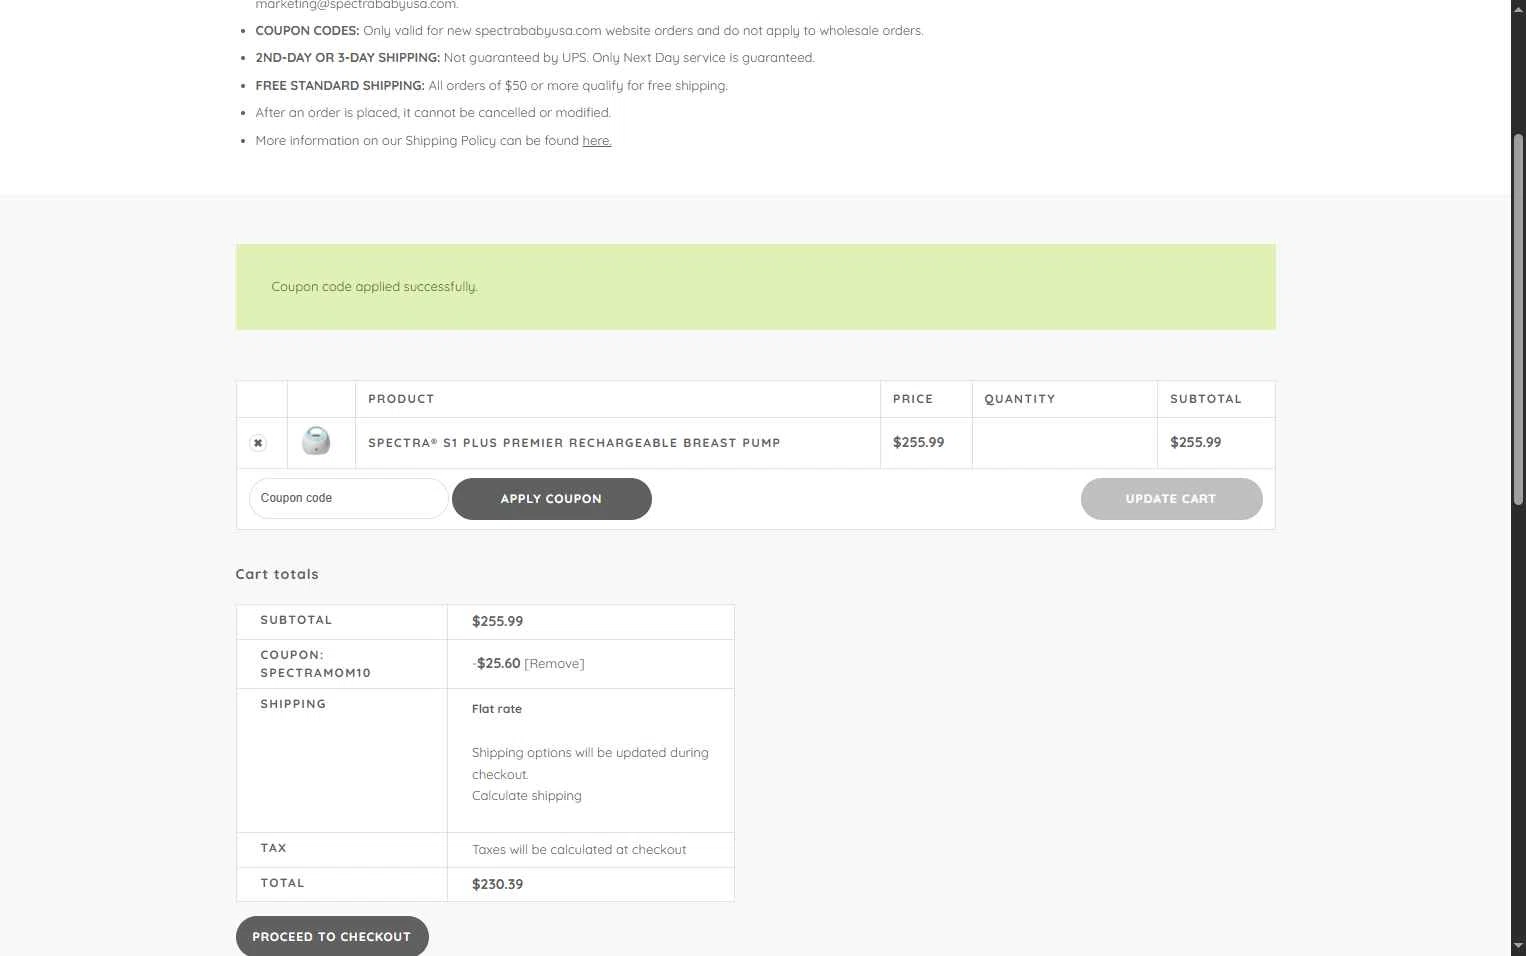Screen dimensions: 1526x956
Task: Open Shipping Policy 'here' link
Action: point(597,141)
